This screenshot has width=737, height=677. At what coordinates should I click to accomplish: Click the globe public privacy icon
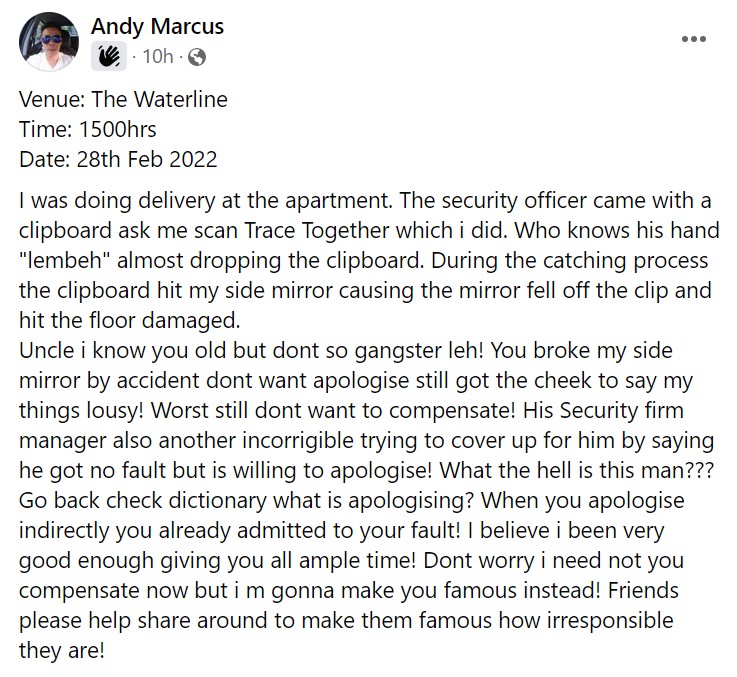tap(196, 57)
